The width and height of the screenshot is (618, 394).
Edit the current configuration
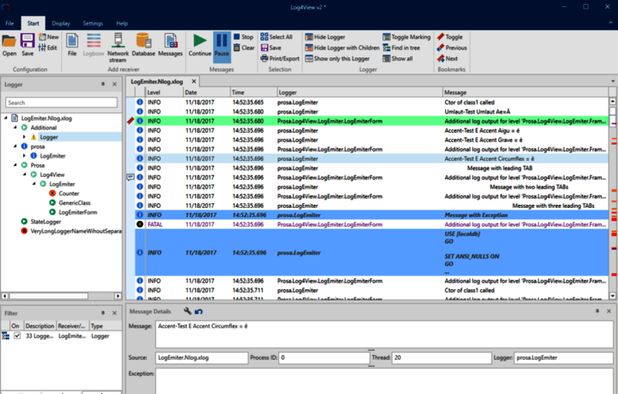48,47
